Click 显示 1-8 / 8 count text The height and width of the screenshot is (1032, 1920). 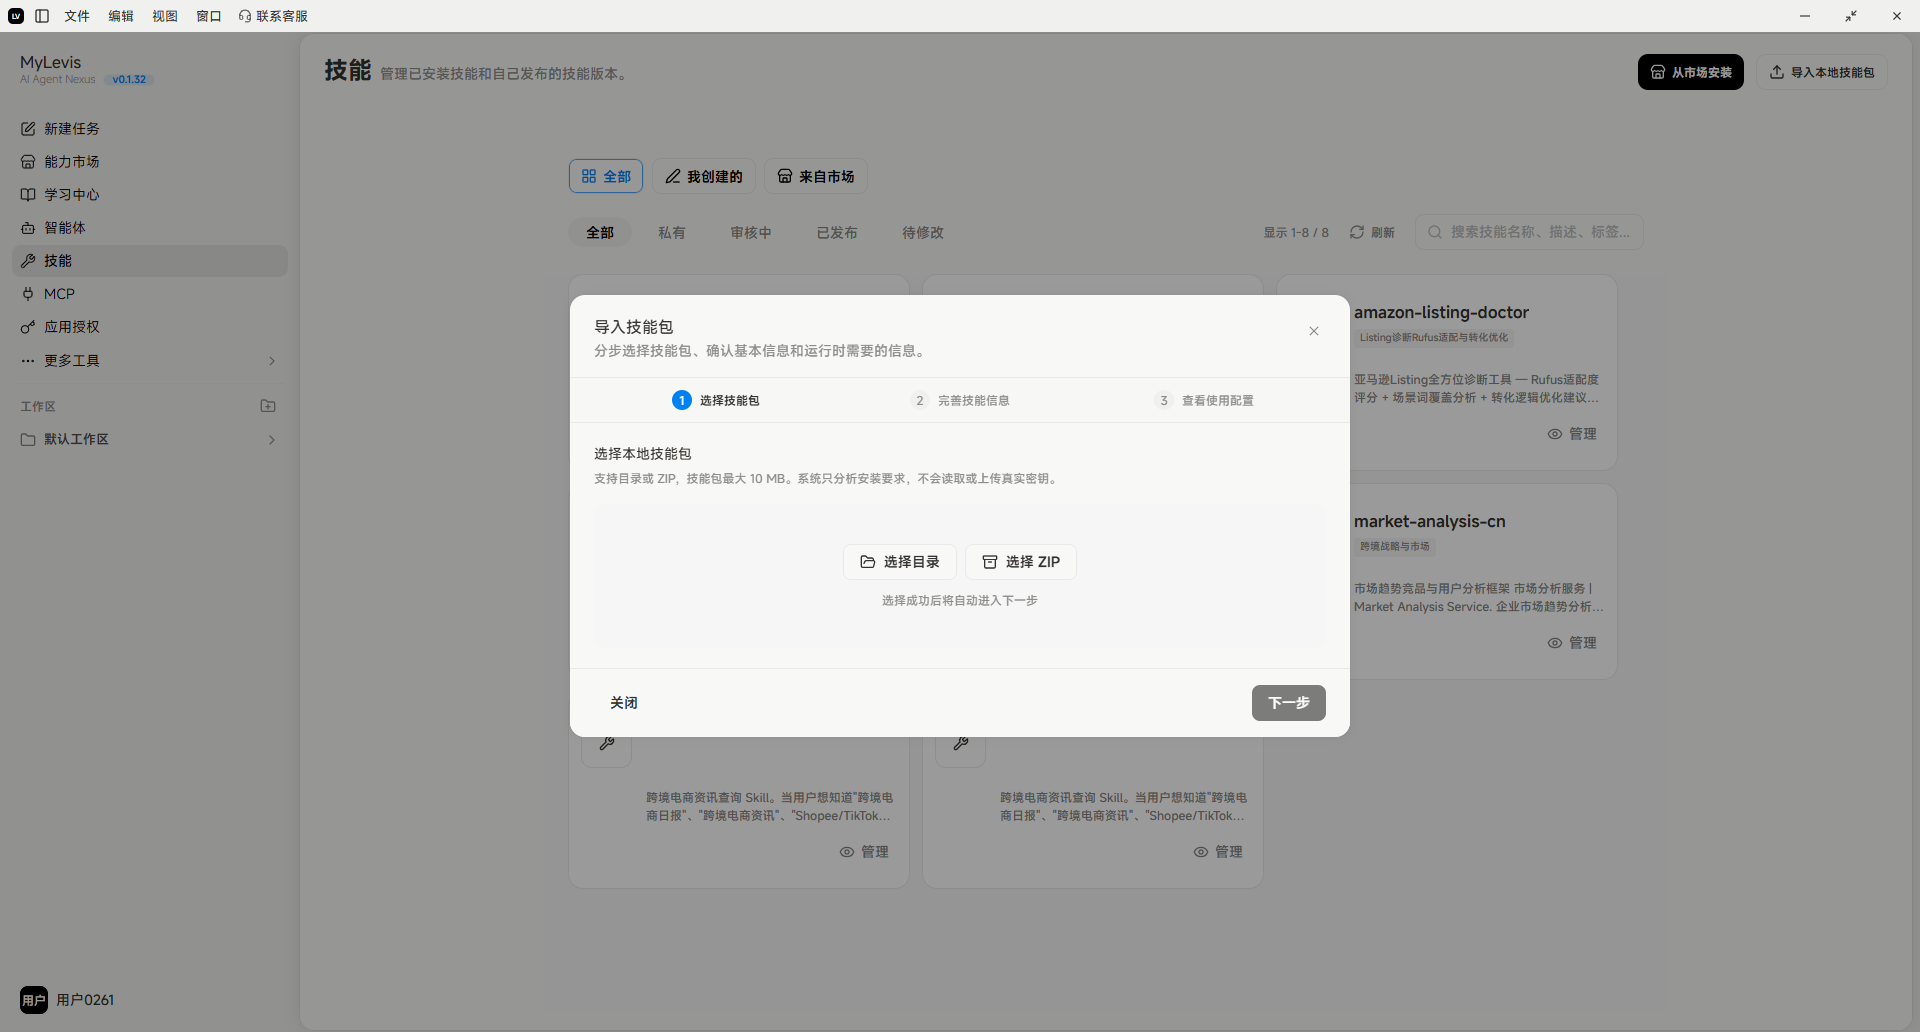click(1296, 233)
